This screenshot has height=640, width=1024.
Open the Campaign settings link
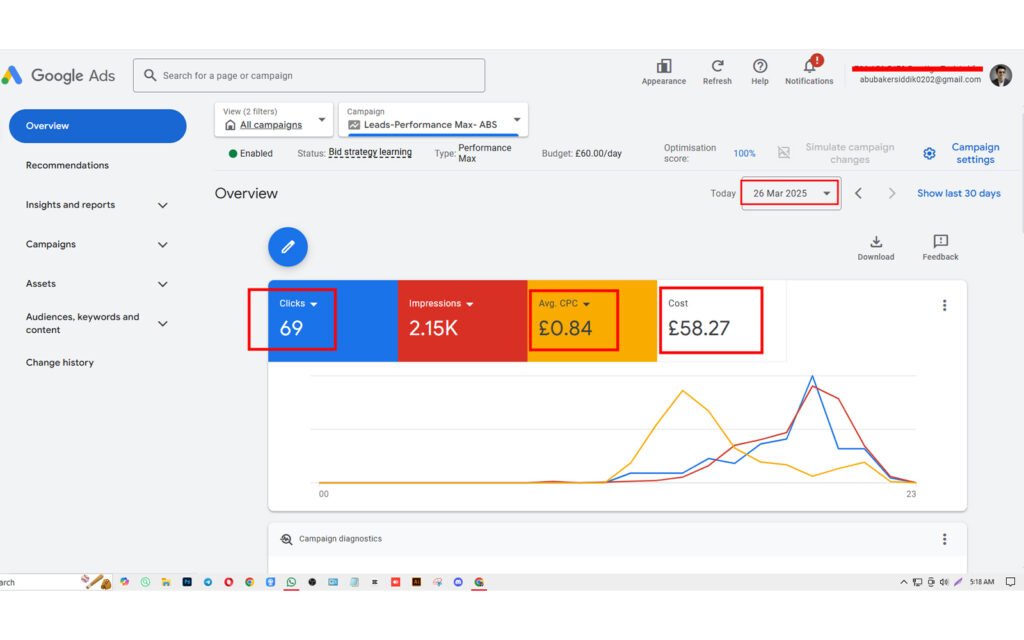click(975, 153)
